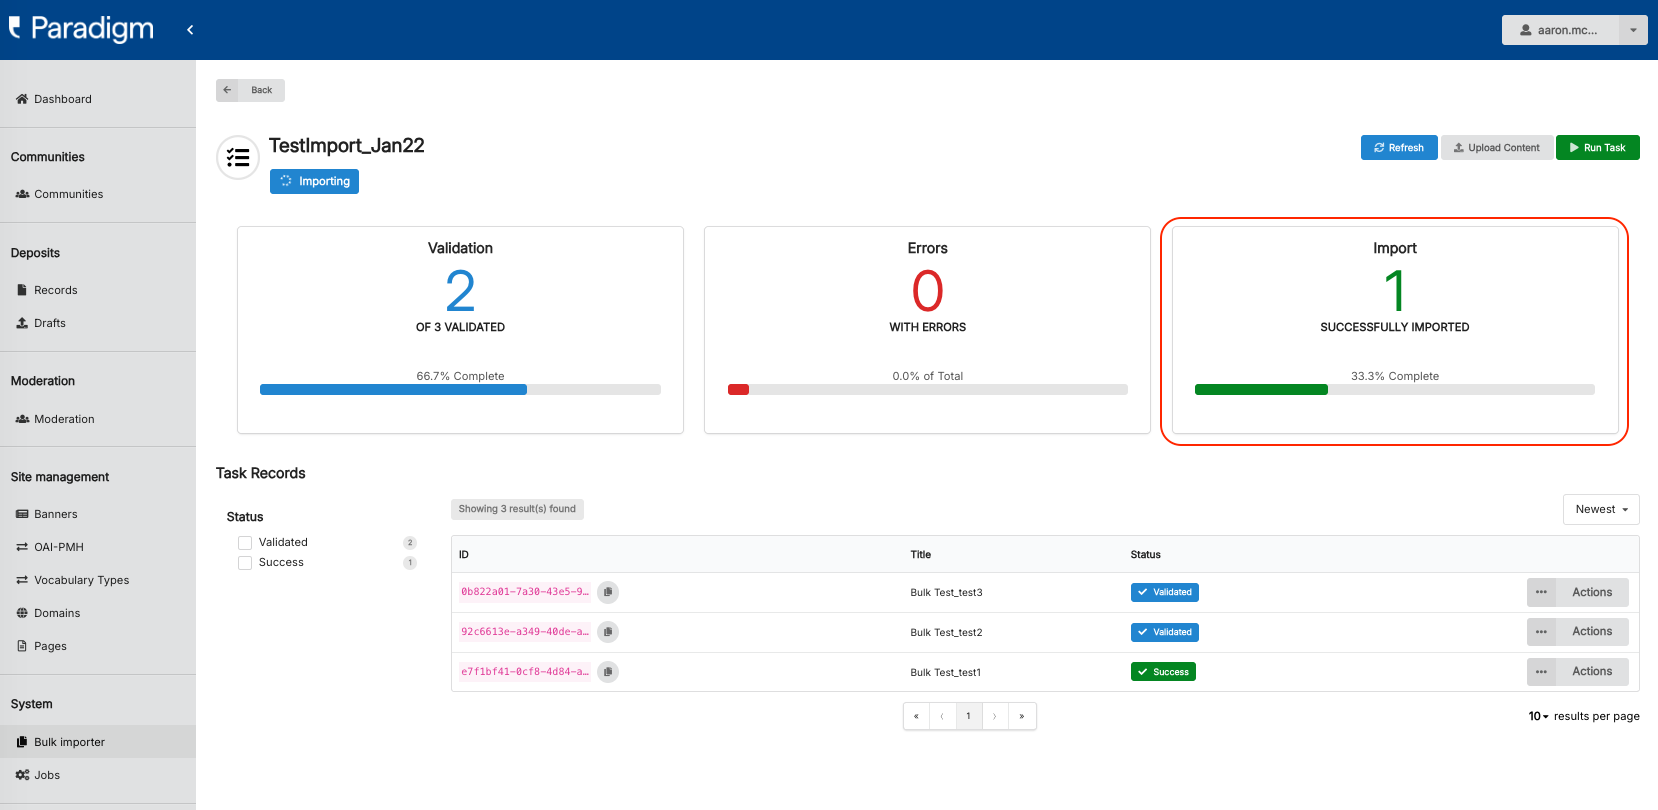Image resolution: width=1658 pixels, height=810 pixels.
Task: Click Validated badge for Bulk Test_test2
Action: [1165, 632]
